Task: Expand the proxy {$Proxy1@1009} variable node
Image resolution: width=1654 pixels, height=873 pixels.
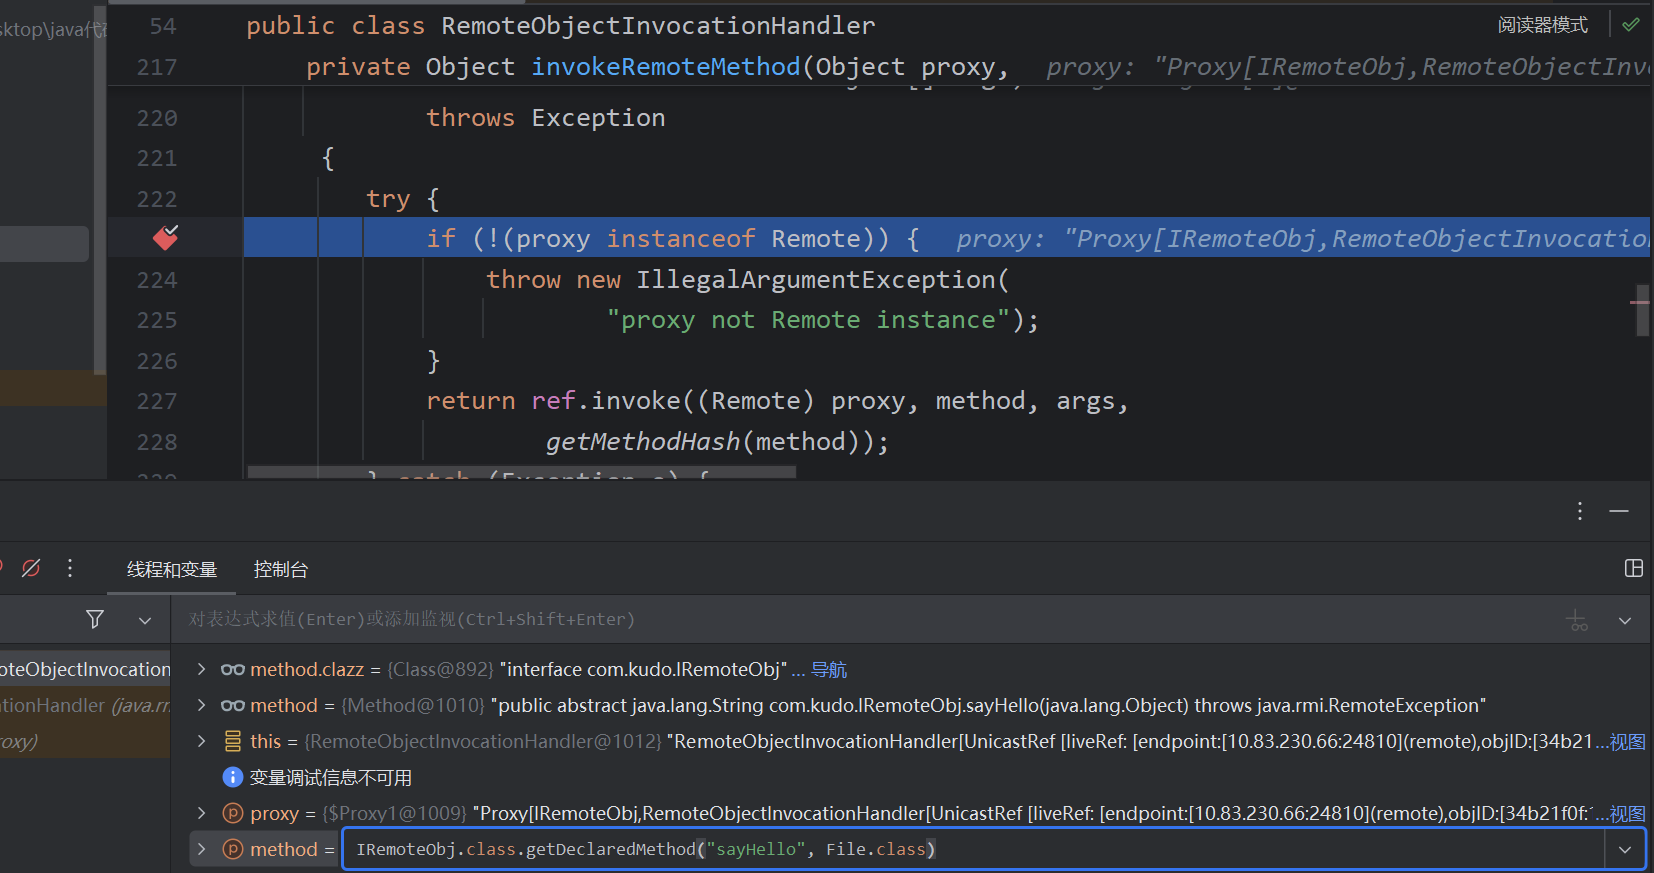Action: 201,813
